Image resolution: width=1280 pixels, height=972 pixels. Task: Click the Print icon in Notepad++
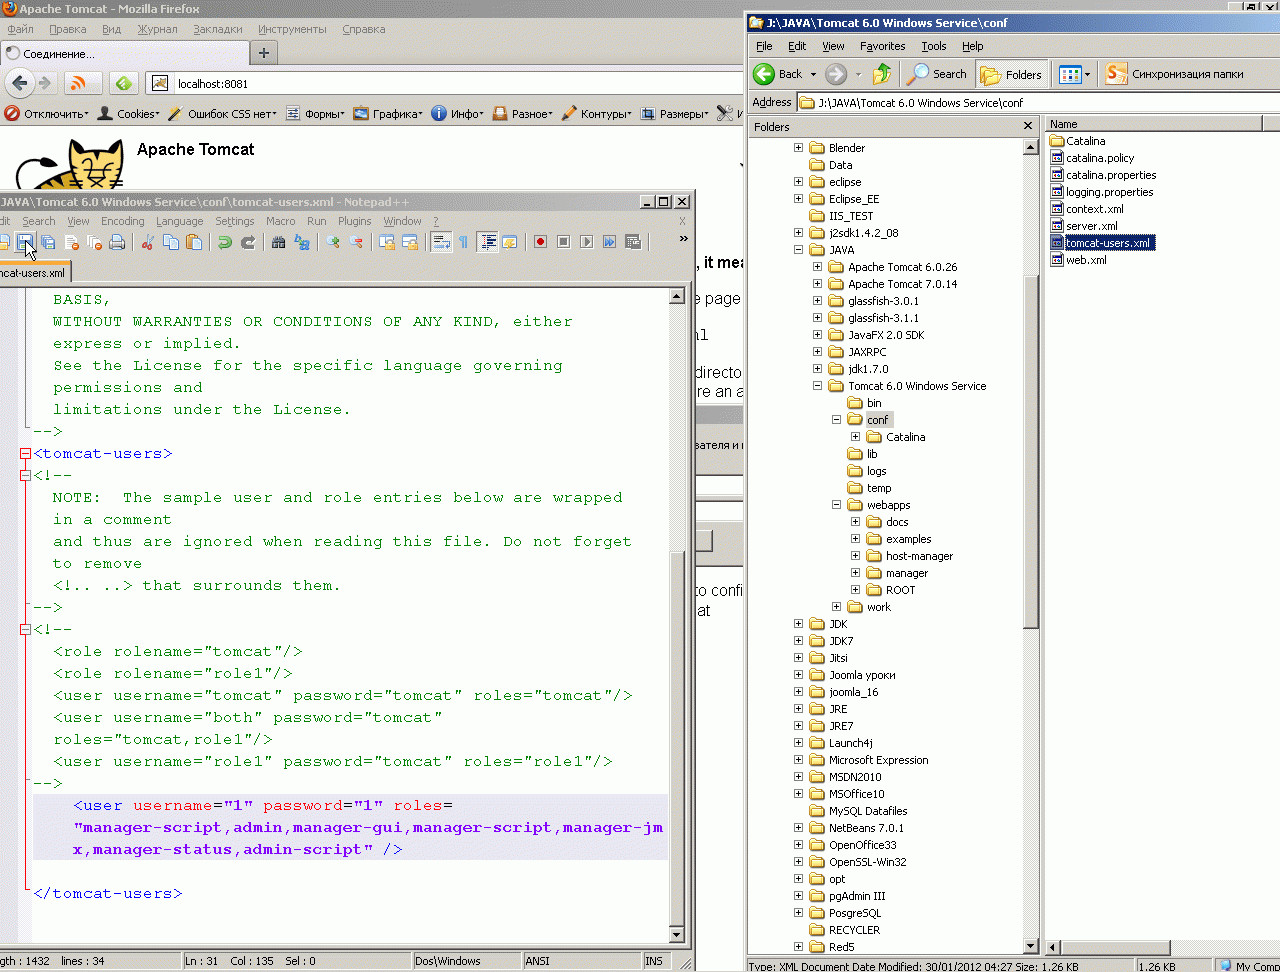[x=117, y=242]
